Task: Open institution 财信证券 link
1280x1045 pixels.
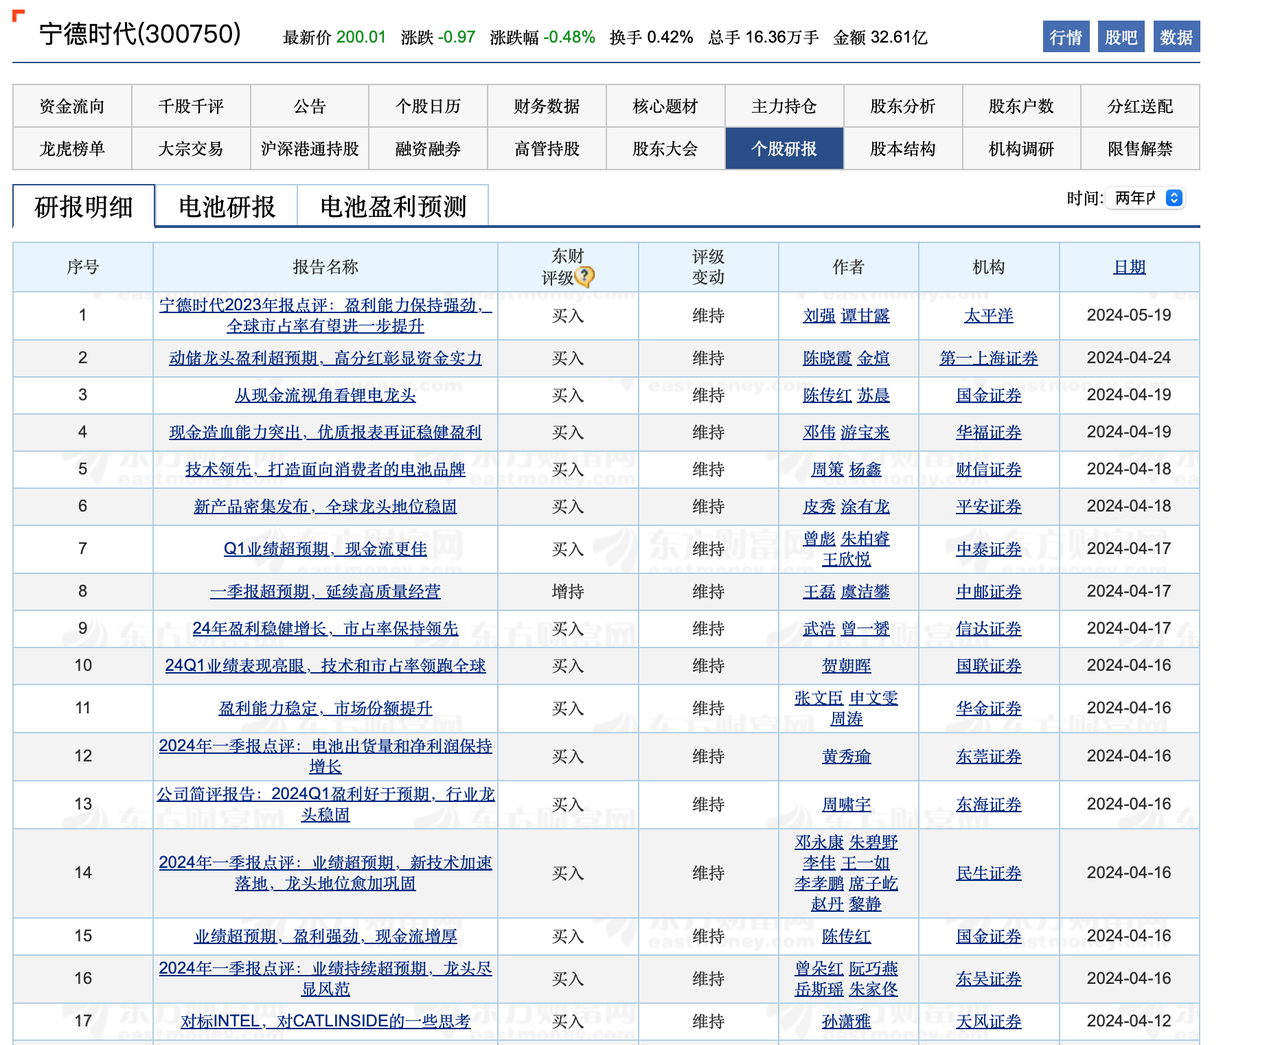Action: click(989, 469)
